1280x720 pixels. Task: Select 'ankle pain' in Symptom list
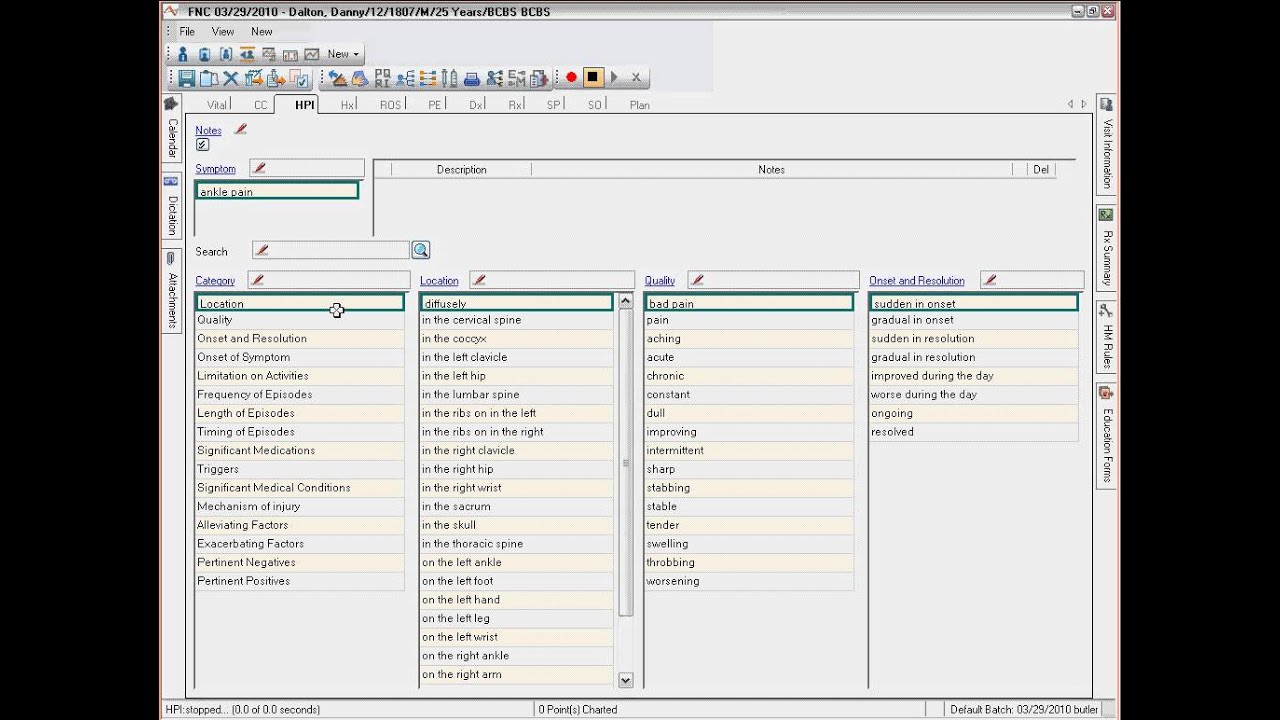point(277,191)
